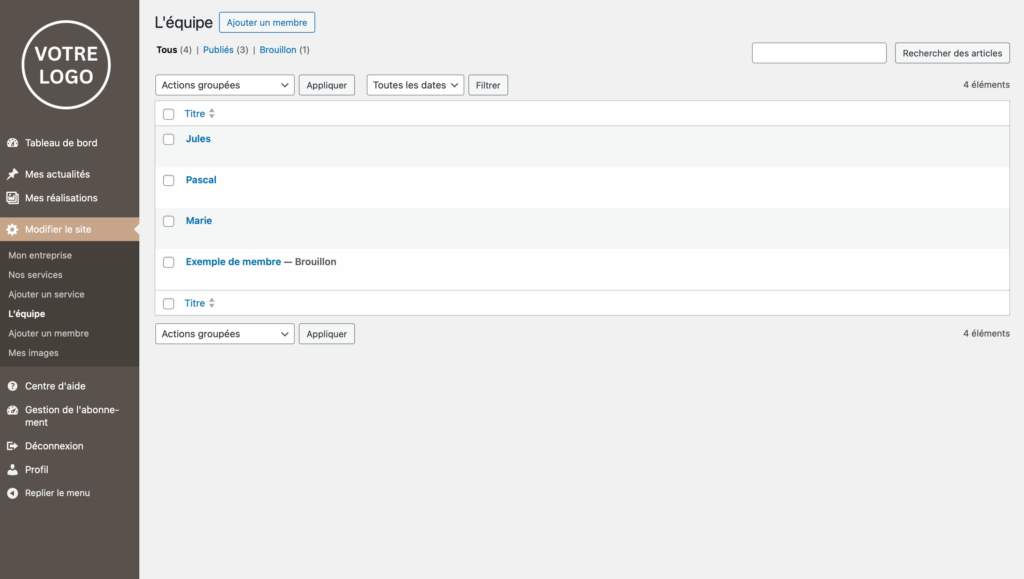The image size is (1024, 579).
Task: Click the Mes réalisations portfolio icon
Action: 13,198
